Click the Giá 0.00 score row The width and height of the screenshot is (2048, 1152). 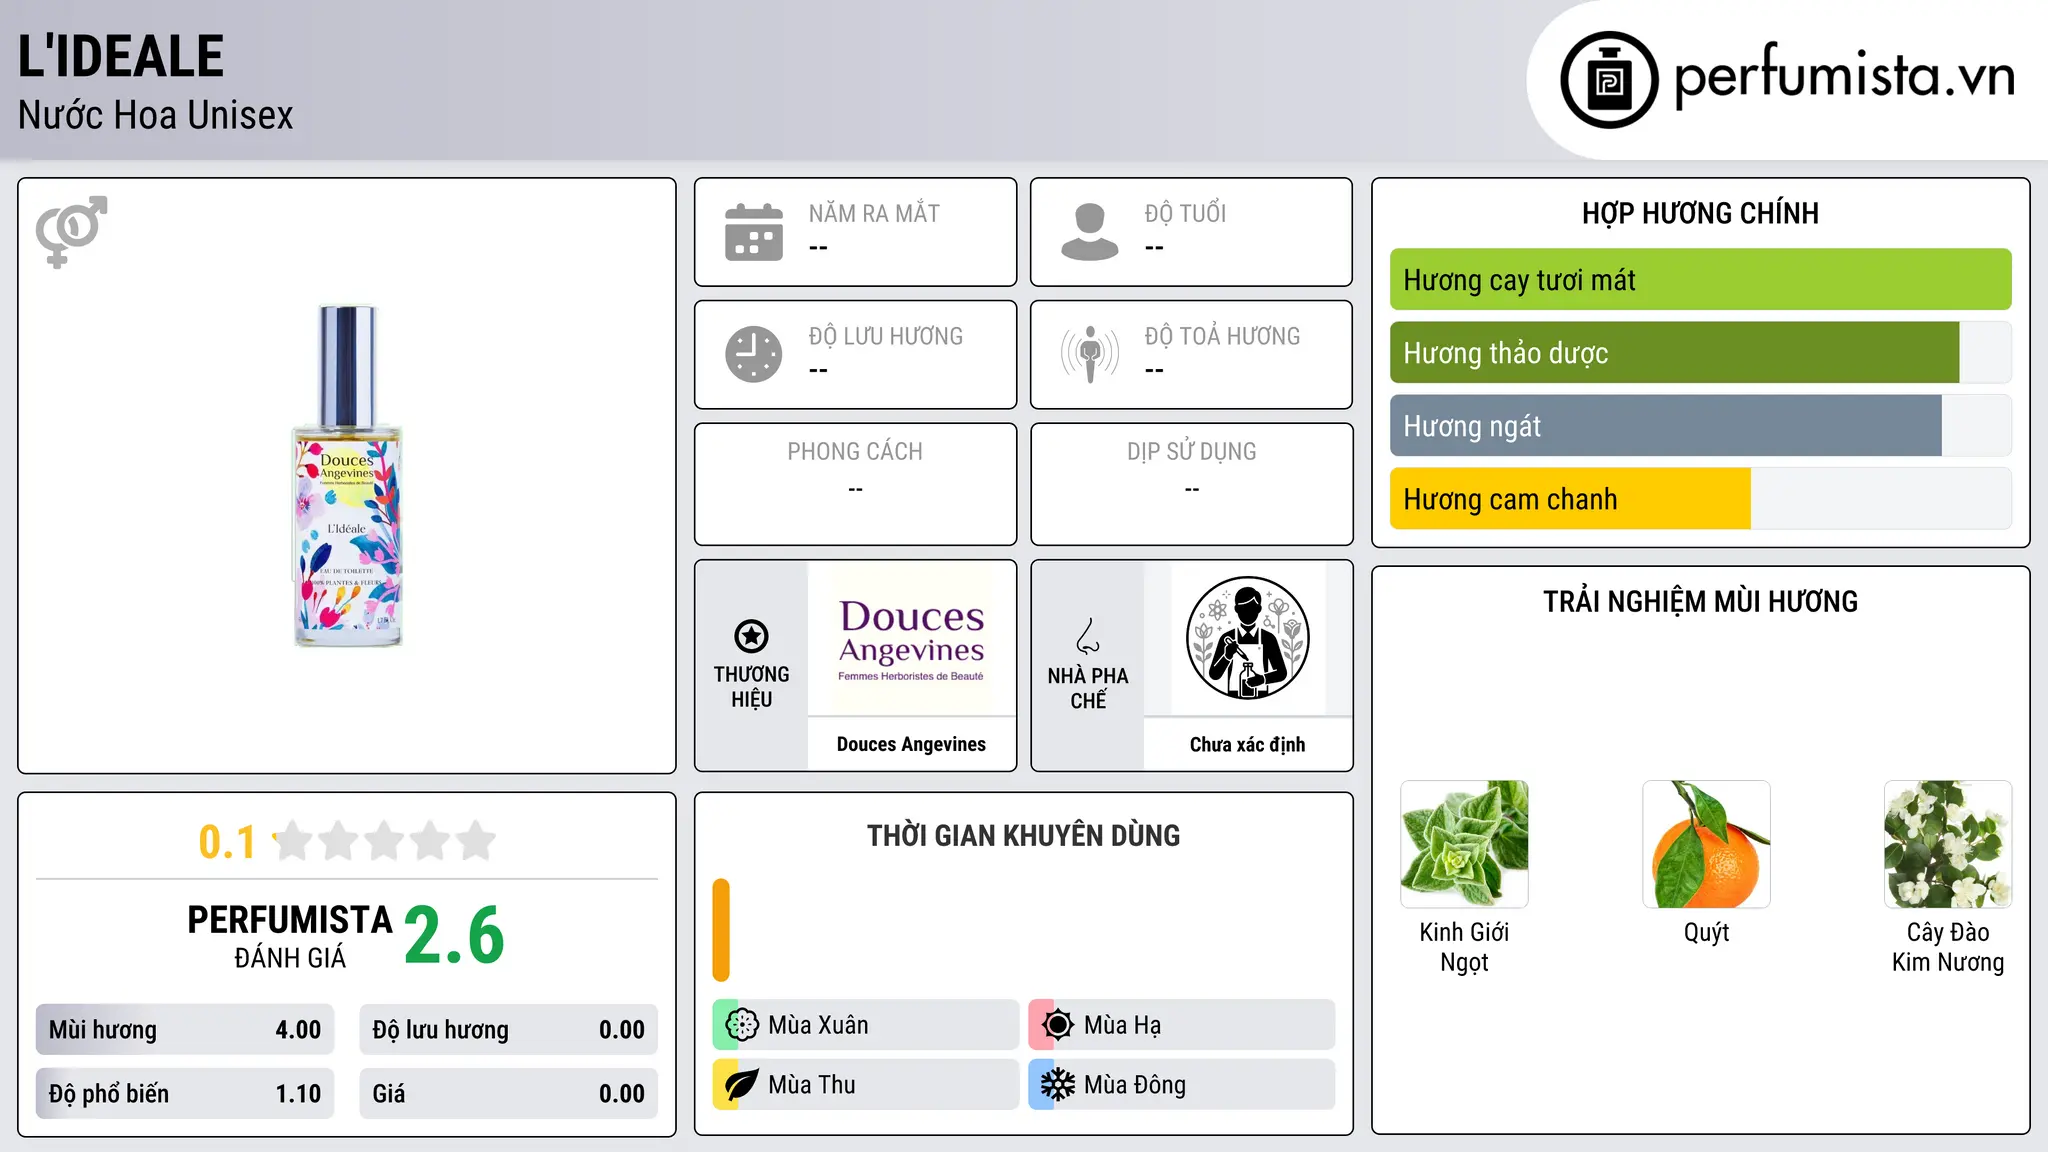pyautogui.click(x=508, y=1094)
